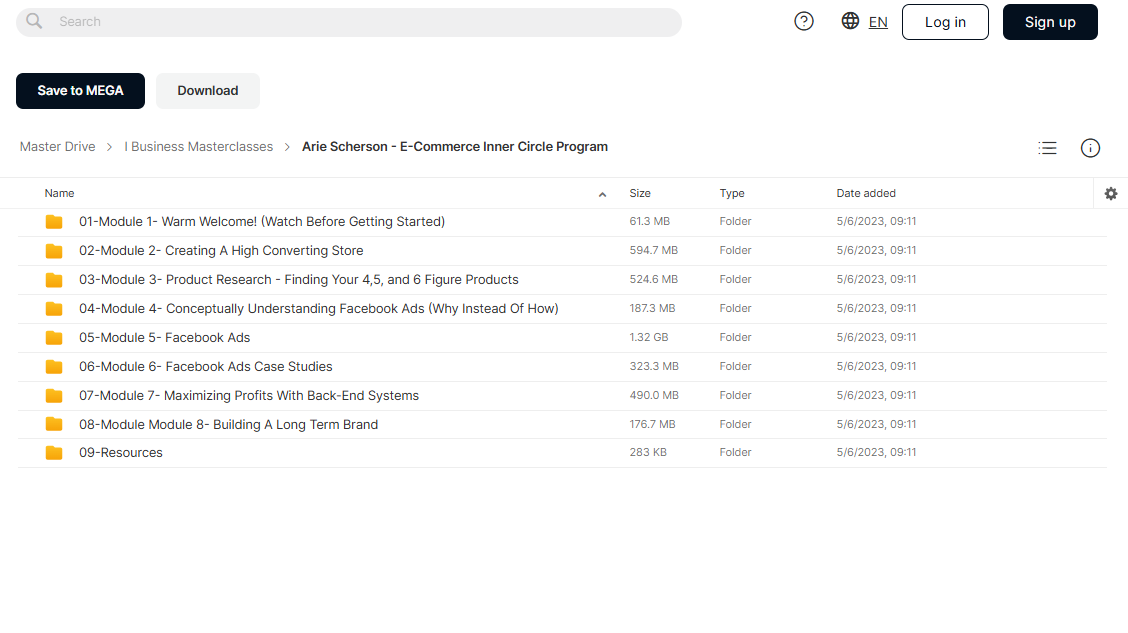Viewport: 1128px width, 633px height.
Task: Click the 283 KB size value
Action: (x=647, y=452)
